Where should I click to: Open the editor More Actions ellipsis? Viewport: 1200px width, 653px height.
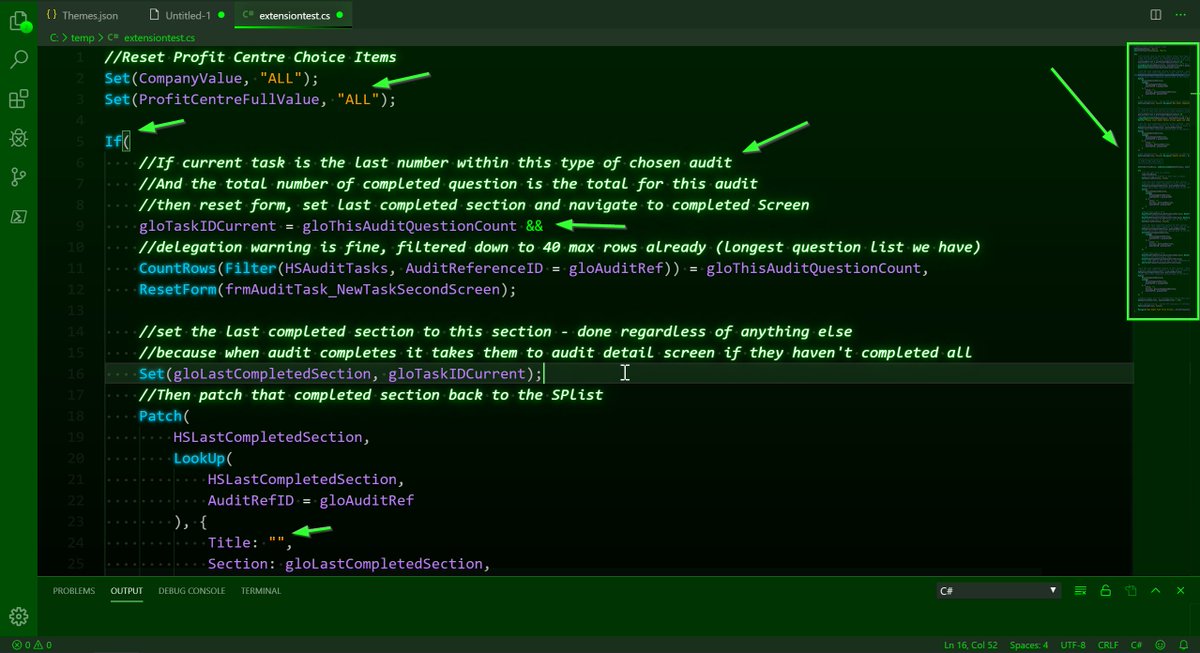pyautogui.click(x=1181, y=15)
